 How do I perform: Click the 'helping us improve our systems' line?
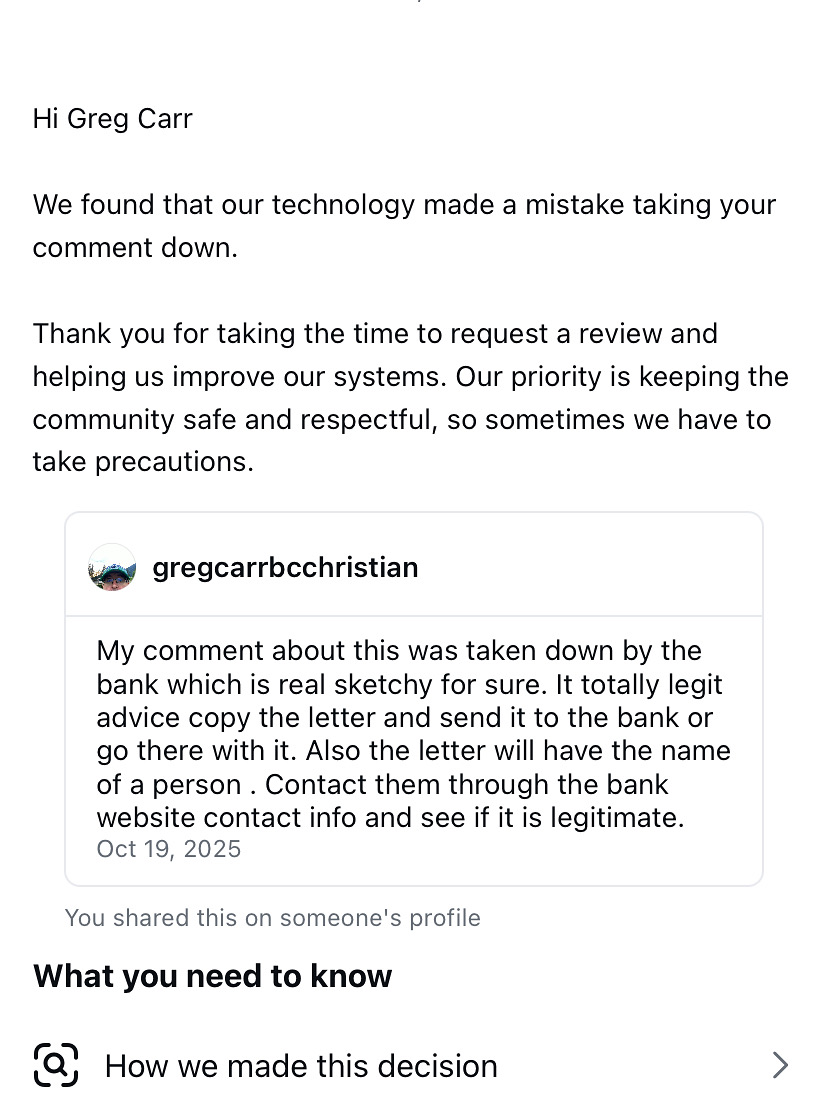coord(410,376)
